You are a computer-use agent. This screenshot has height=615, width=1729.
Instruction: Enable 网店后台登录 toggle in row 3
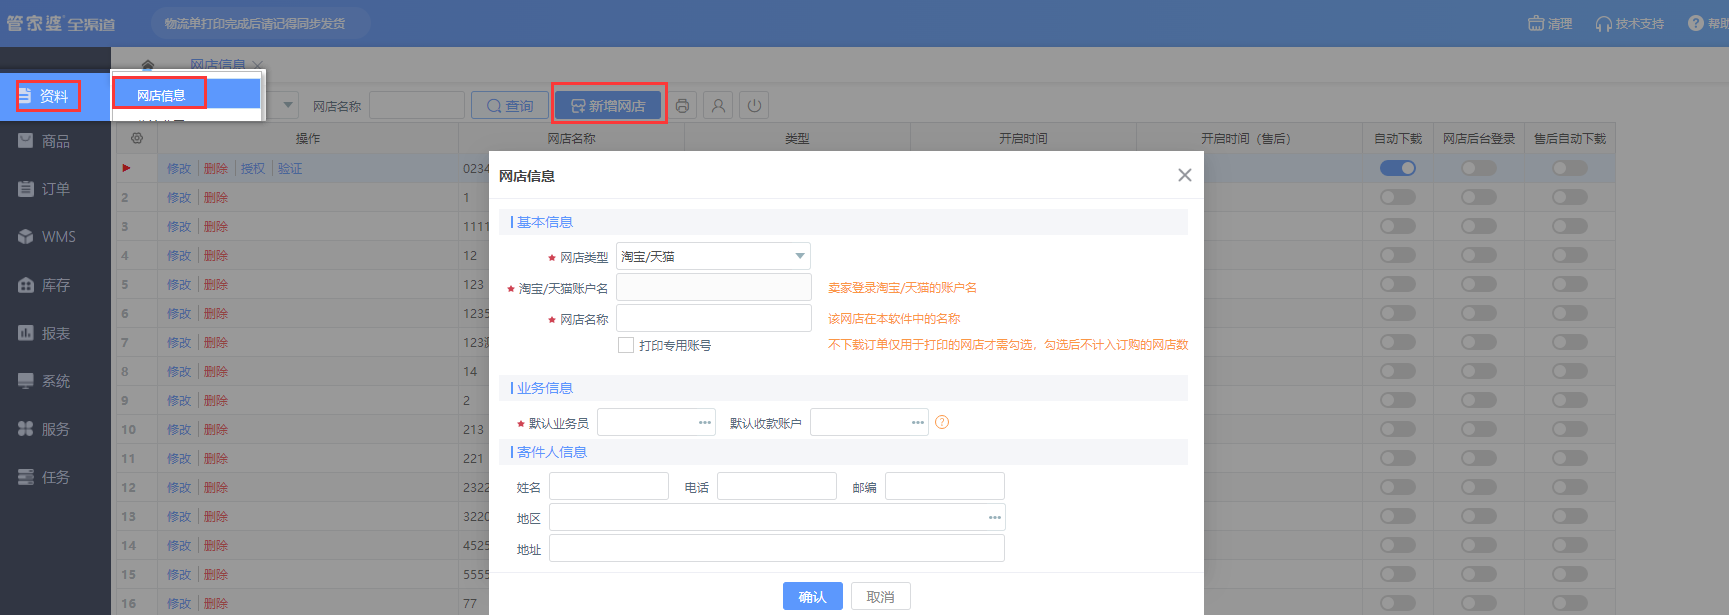1479,226
